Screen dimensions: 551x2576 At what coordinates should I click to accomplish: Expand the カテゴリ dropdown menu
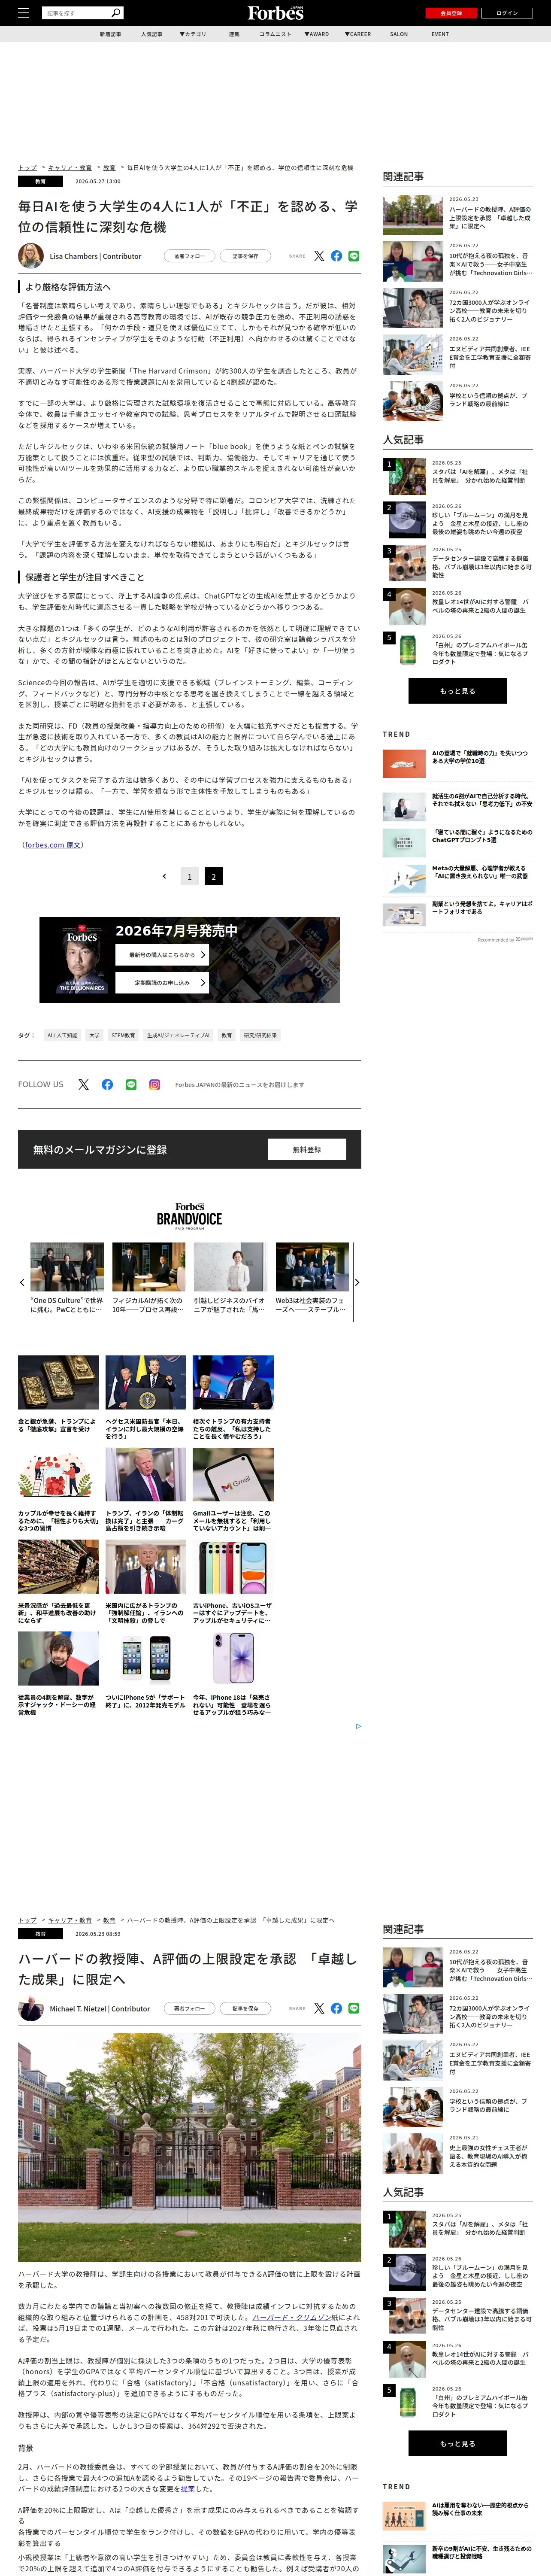click(x=193, y=34)
